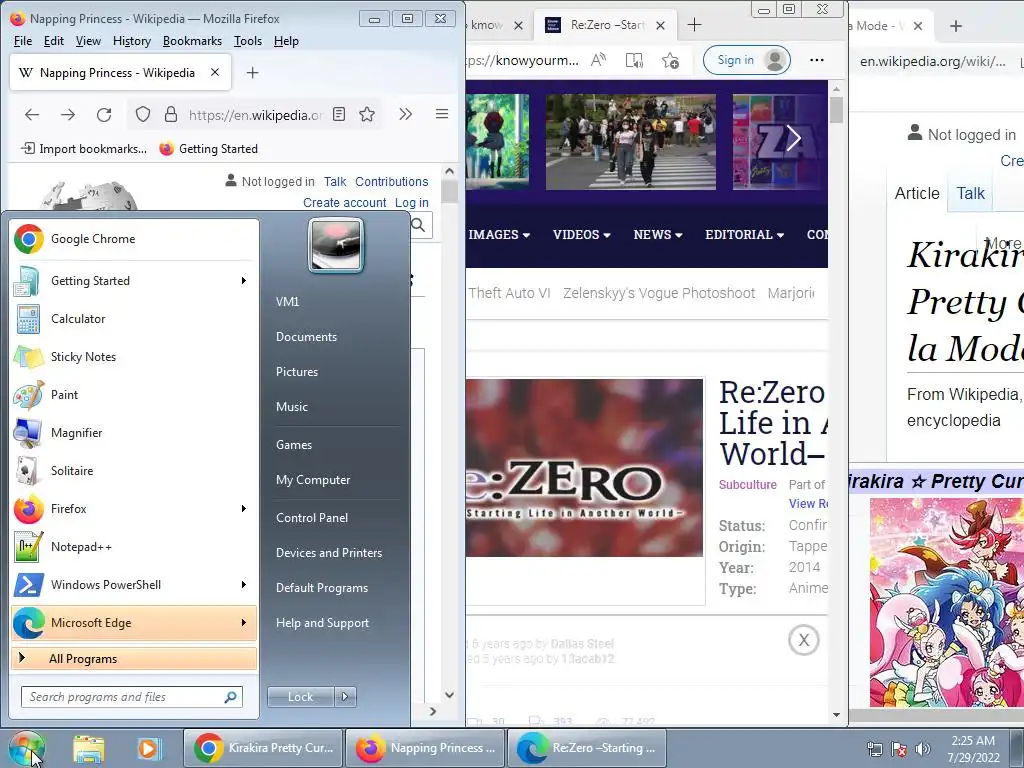The image size is (1024, 768).
Task: Open Getting Started entry in Start menu
Action: (x=134, y=281)
